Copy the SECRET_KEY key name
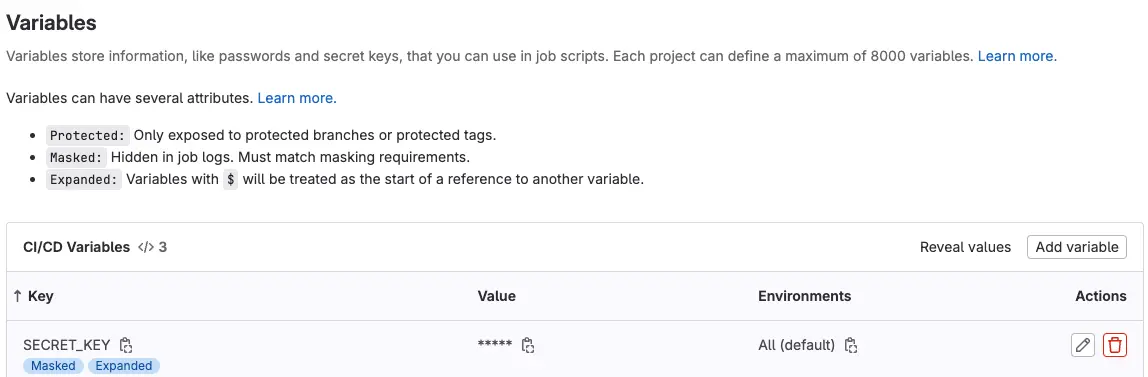The height and width of the screenshot is (377, 1148). [126, 345]
